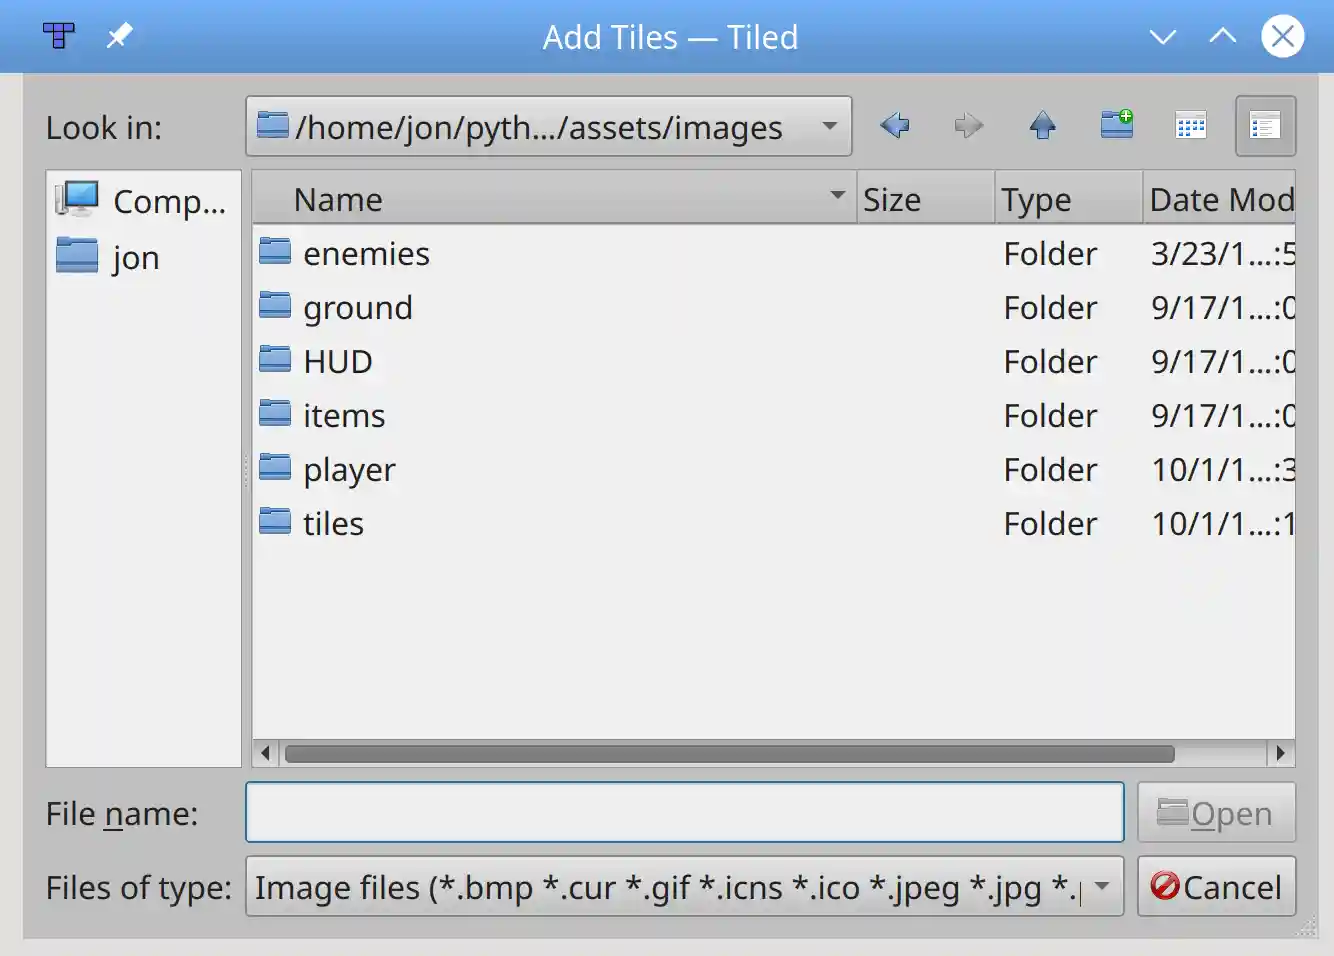
Task: Go forward in folder history
Action: coord(967,126)
